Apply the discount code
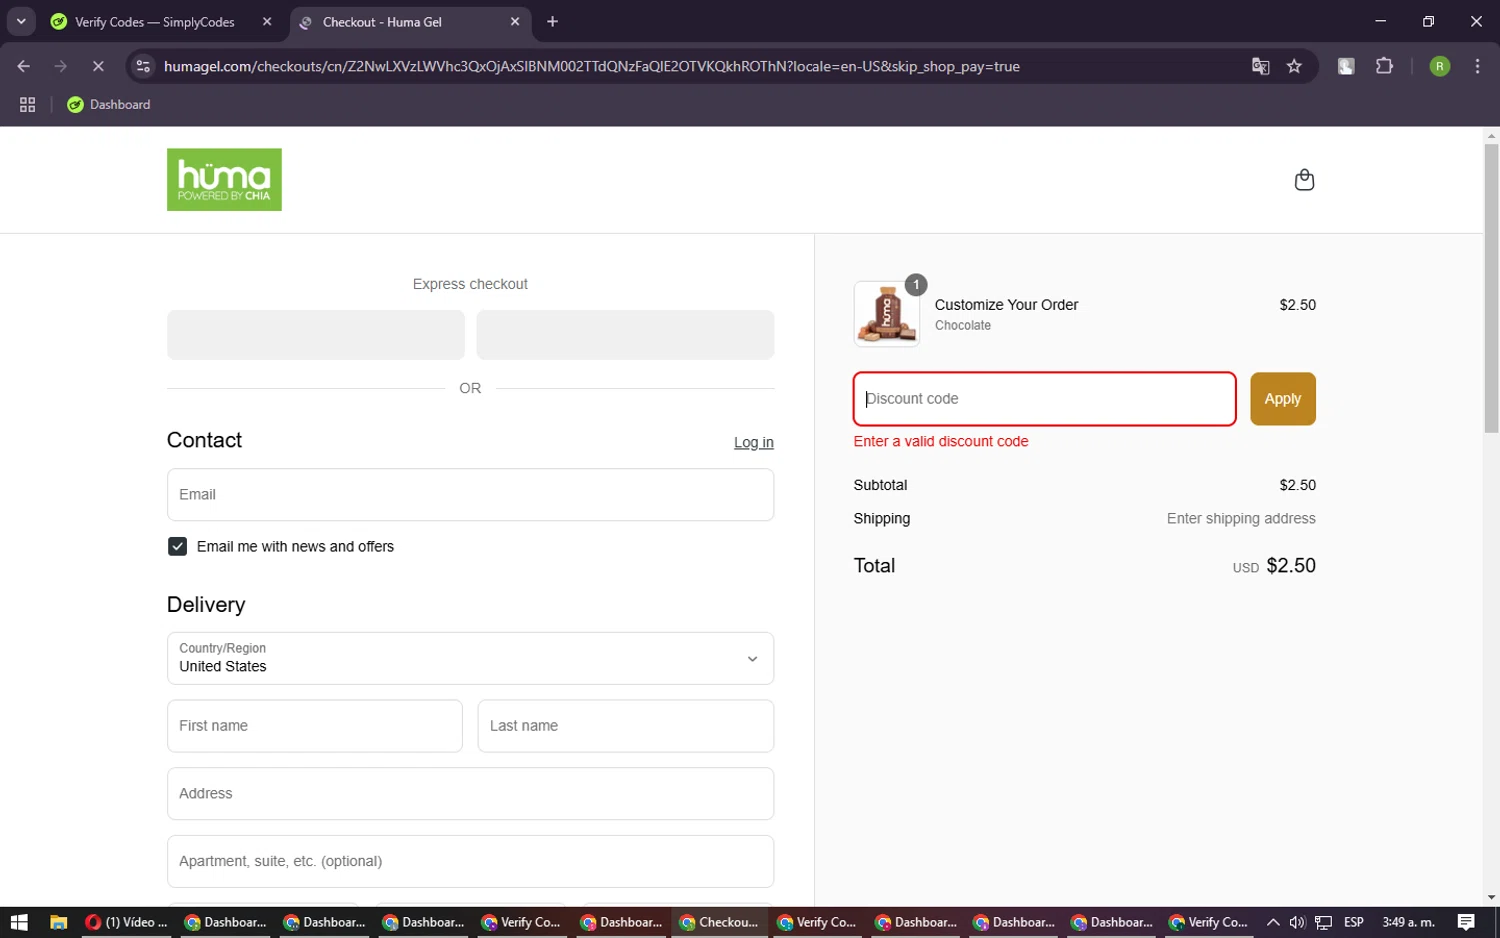Image resolution: width=1500 pixels, height=938 pixels. pyautogui.click(x=1283, y=399)
